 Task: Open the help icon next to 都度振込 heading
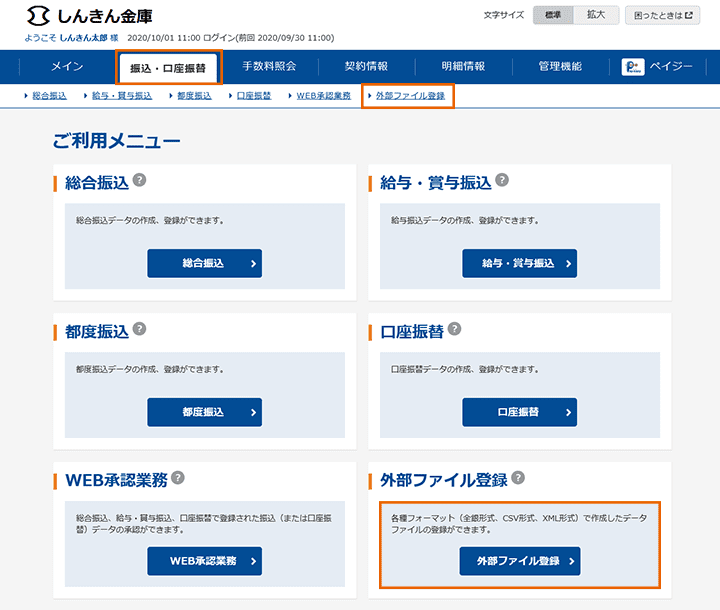tap(140, 328)
